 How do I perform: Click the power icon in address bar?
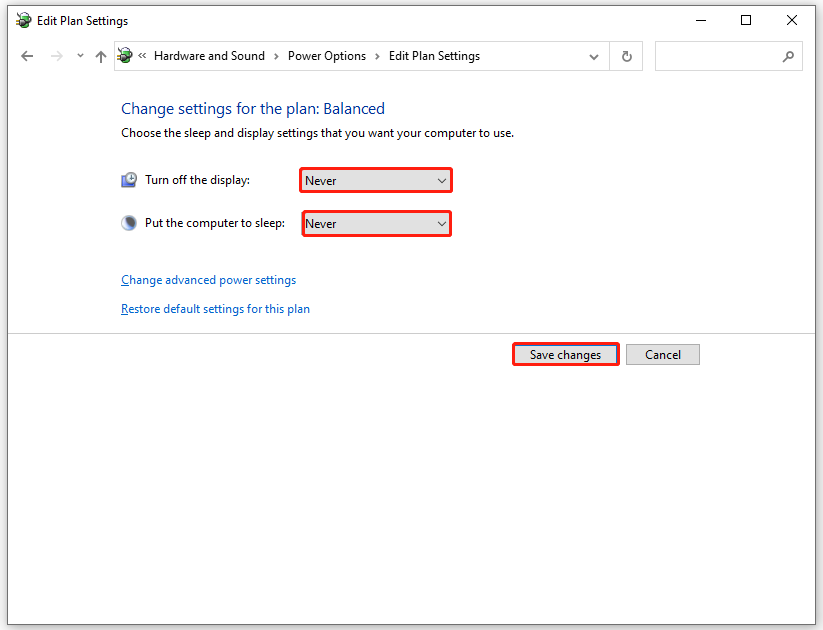(125, 56)
